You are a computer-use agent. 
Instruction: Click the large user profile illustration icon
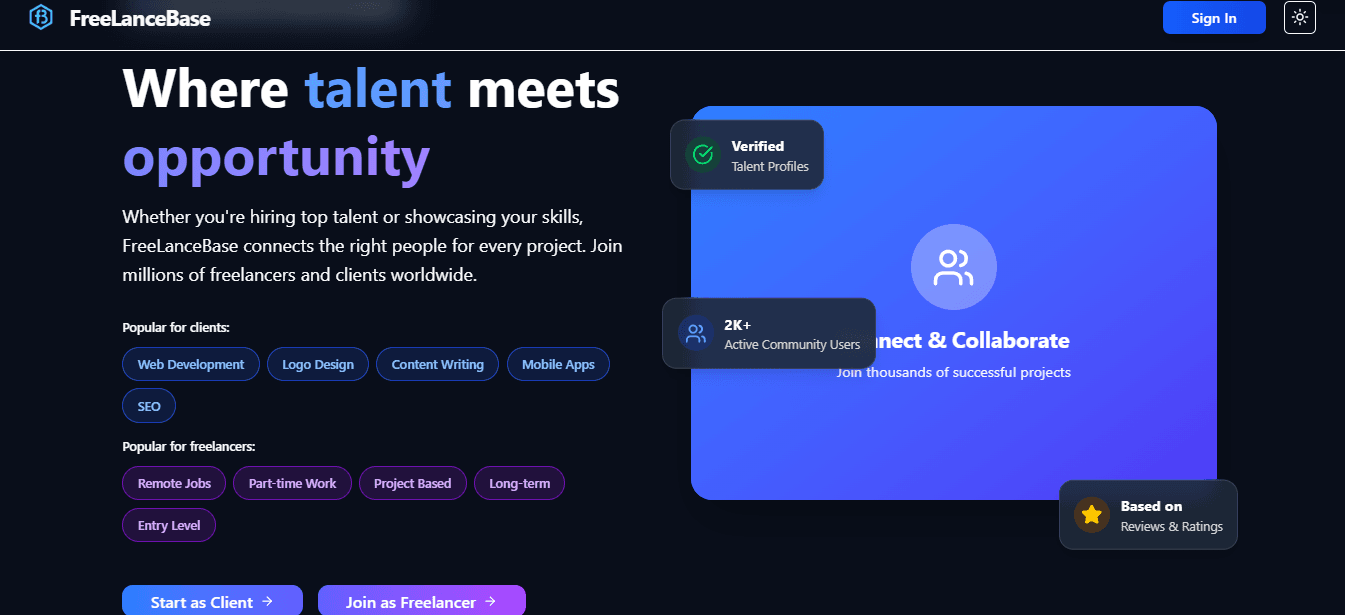pyautogui.click(x=953, y=266)
